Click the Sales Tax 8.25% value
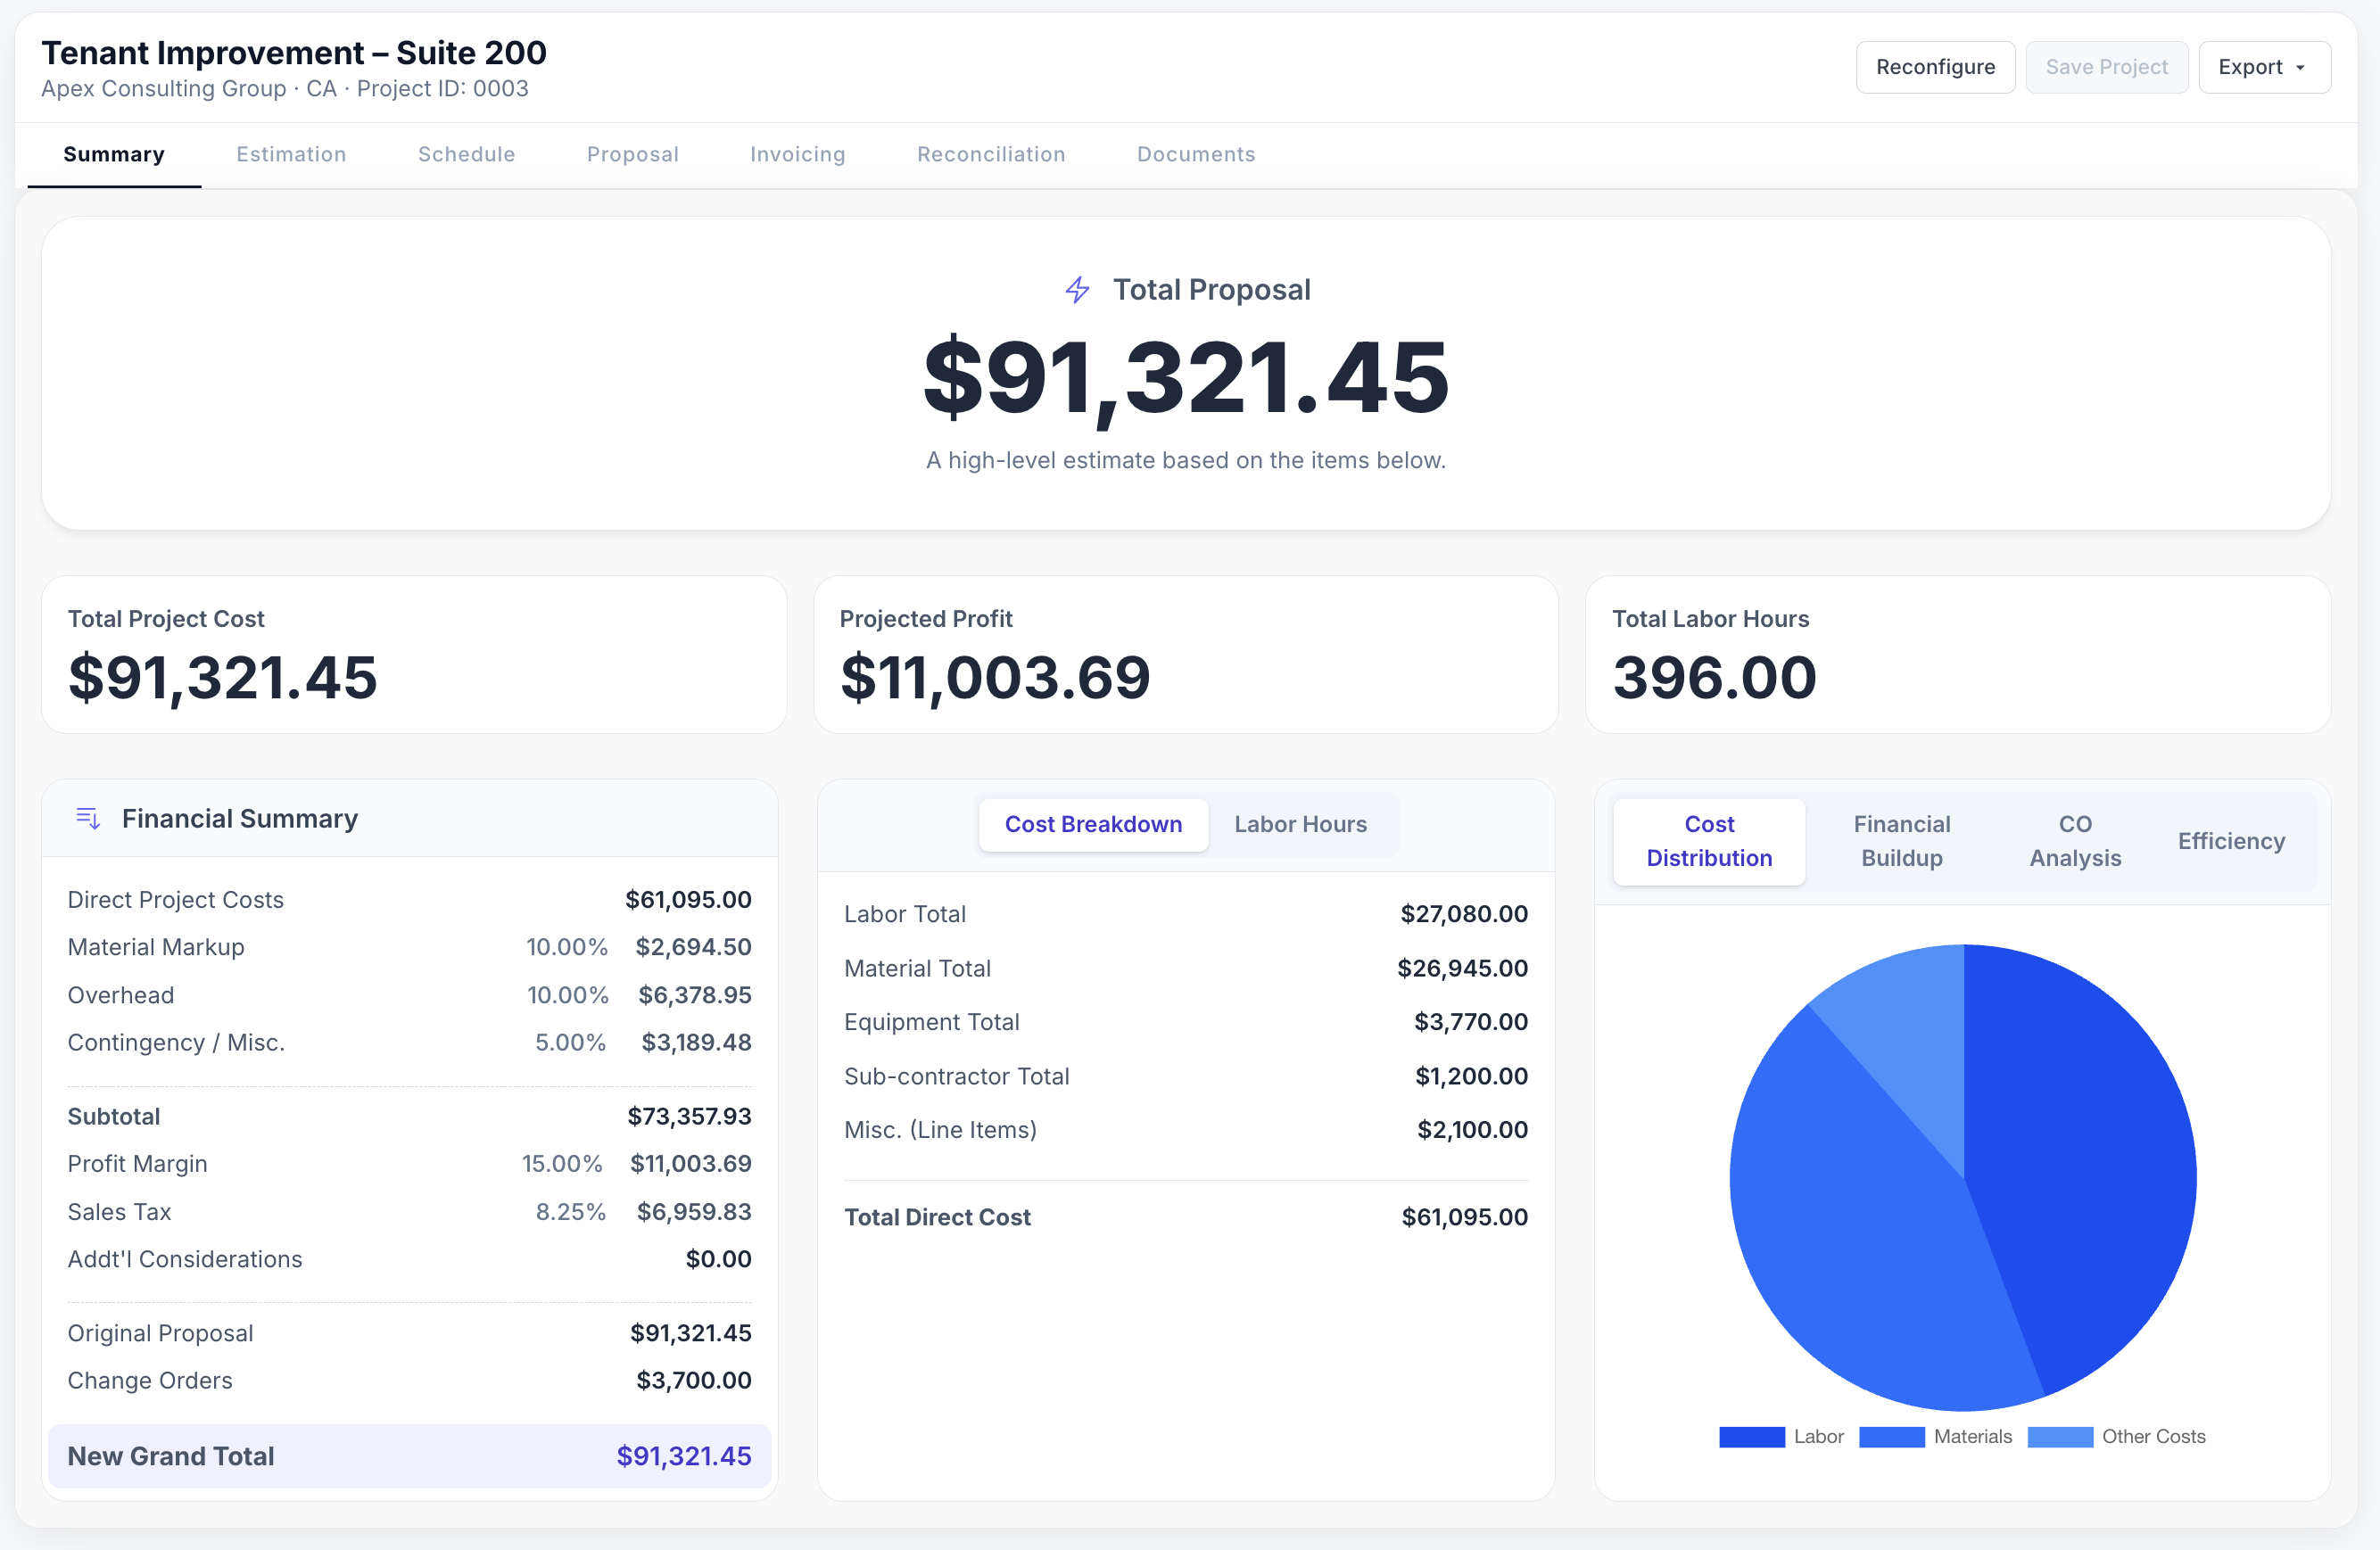The width and height of the screenshot is (2380, 1550). [570, 1211]
